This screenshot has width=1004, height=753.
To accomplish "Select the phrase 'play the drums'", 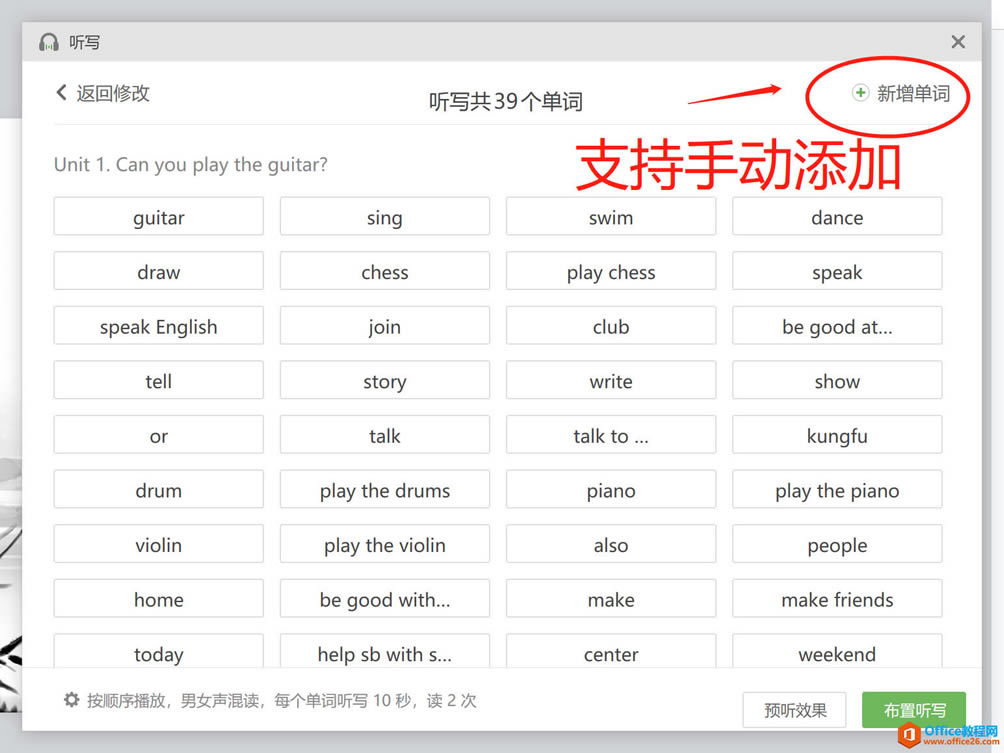I will tap(385, 489).
